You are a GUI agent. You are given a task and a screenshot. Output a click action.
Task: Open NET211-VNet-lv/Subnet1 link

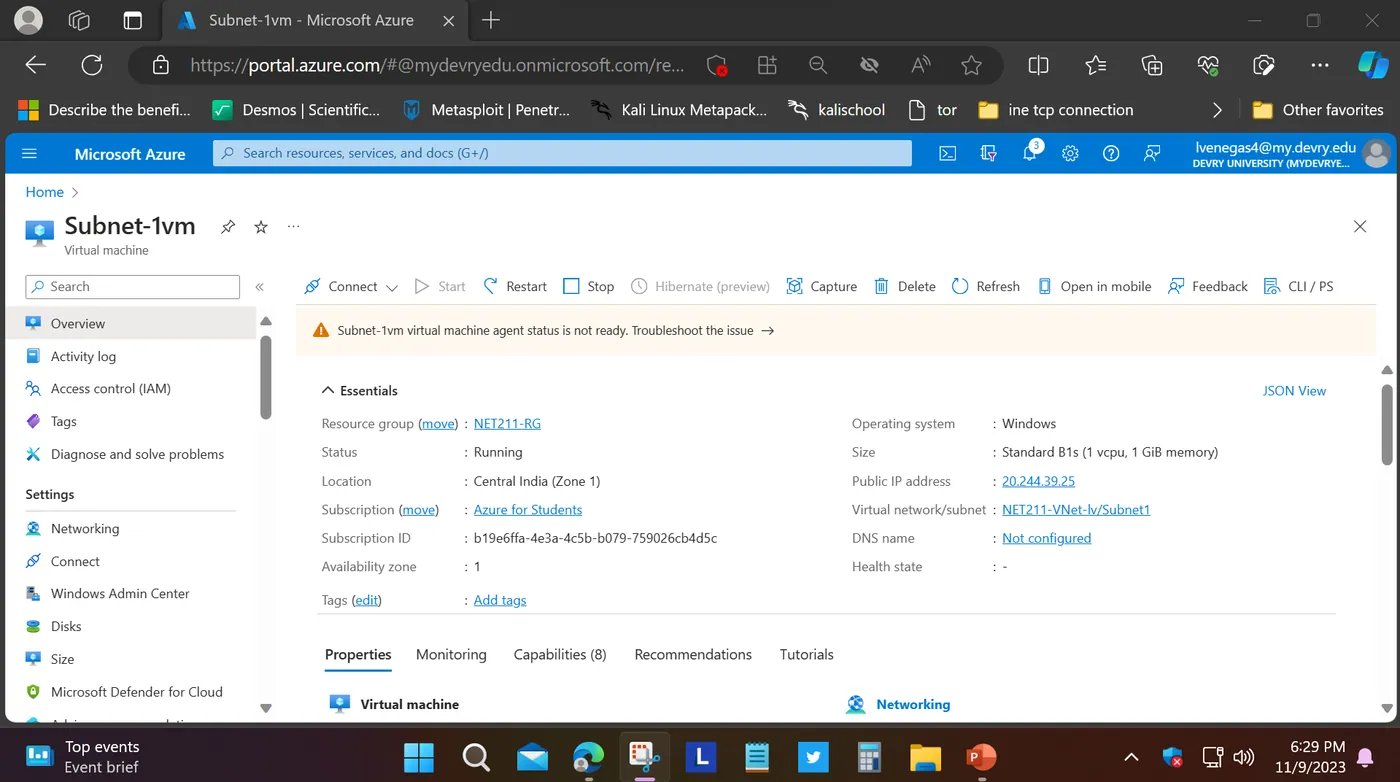click(x=1076, y=510)
